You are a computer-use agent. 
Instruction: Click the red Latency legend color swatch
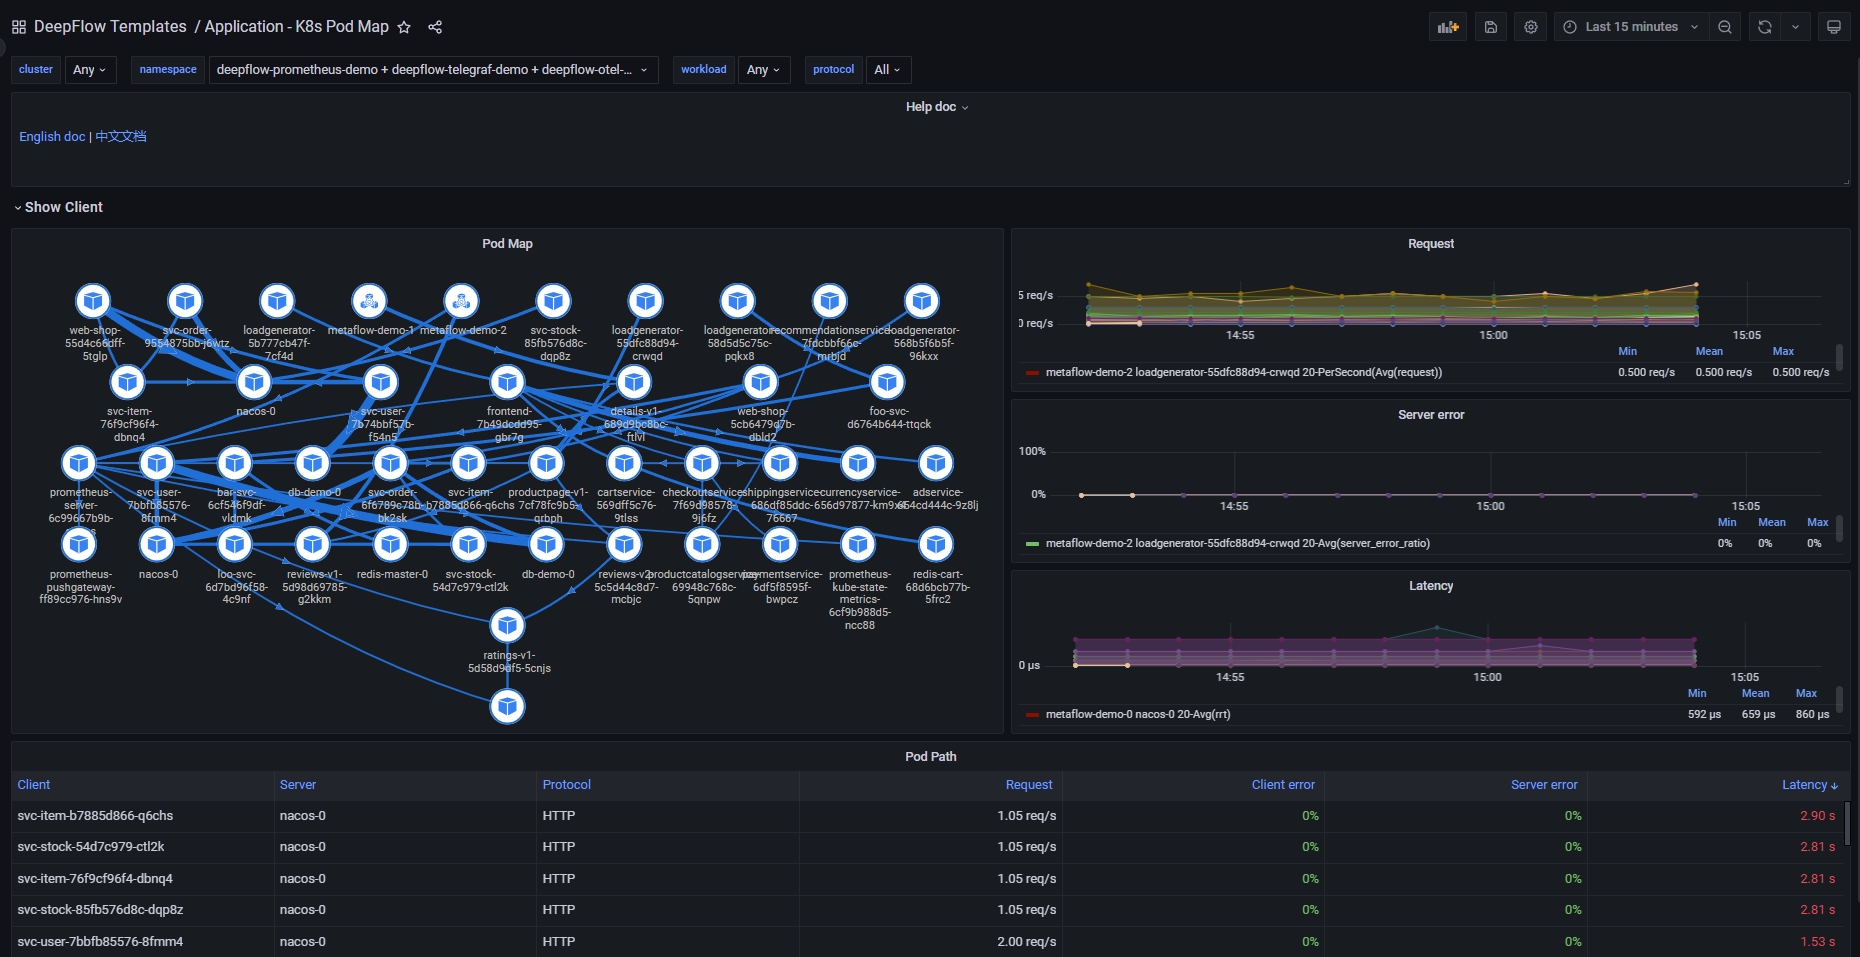(x=1032, y=715)
